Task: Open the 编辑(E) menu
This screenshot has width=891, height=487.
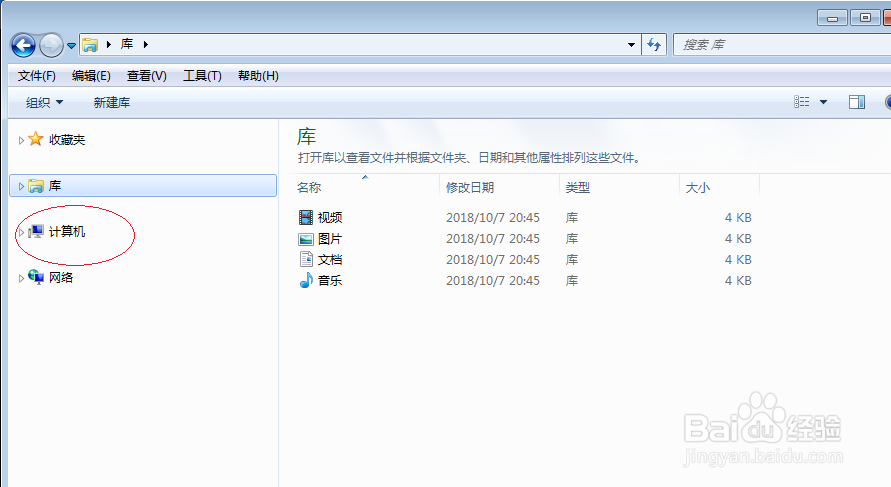Action: 91,76
